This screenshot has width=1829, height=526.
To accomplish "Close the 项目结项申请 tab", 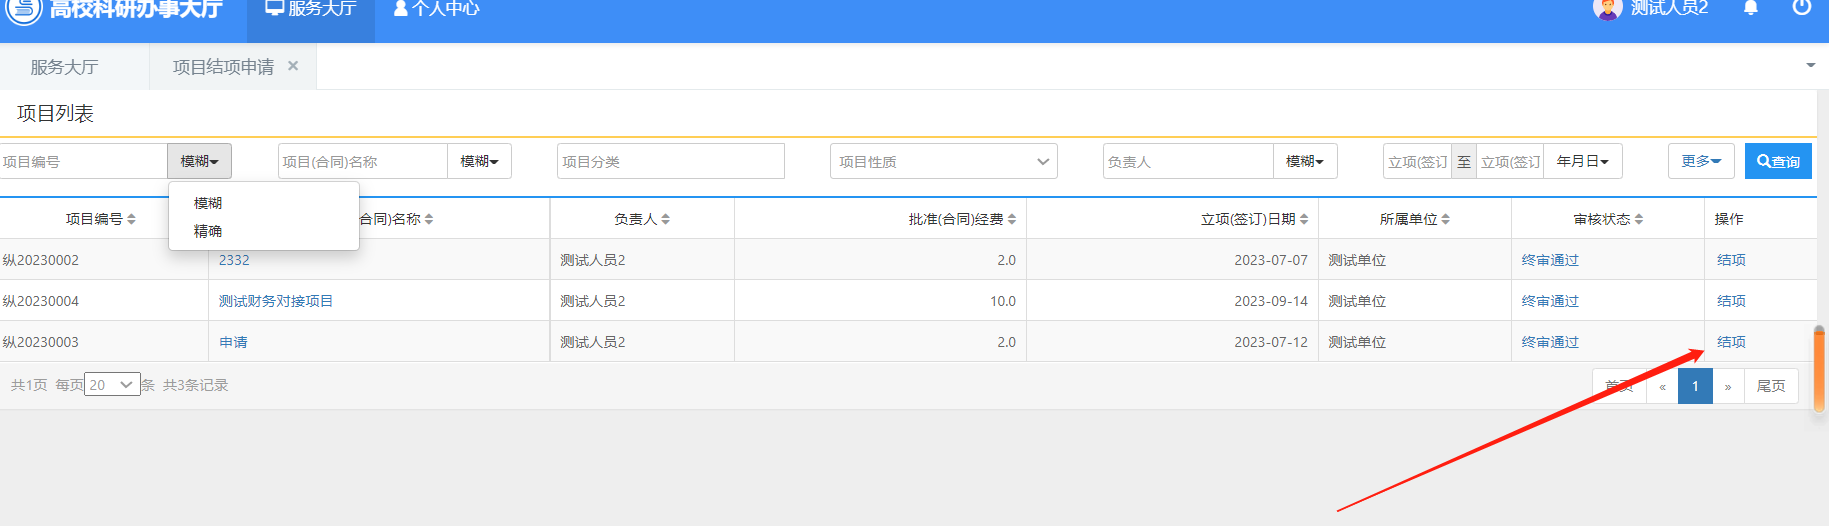I will click(x=293, y=66).
